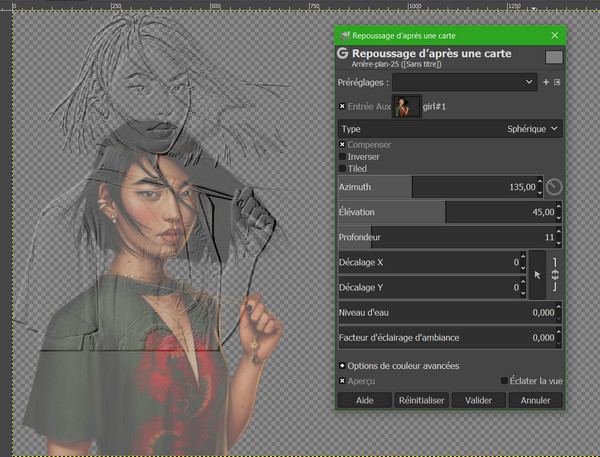This screenshot has width=600, height=457.
Task: Close the Repoussage d'après une carte dialog
Action: point(555,35)
